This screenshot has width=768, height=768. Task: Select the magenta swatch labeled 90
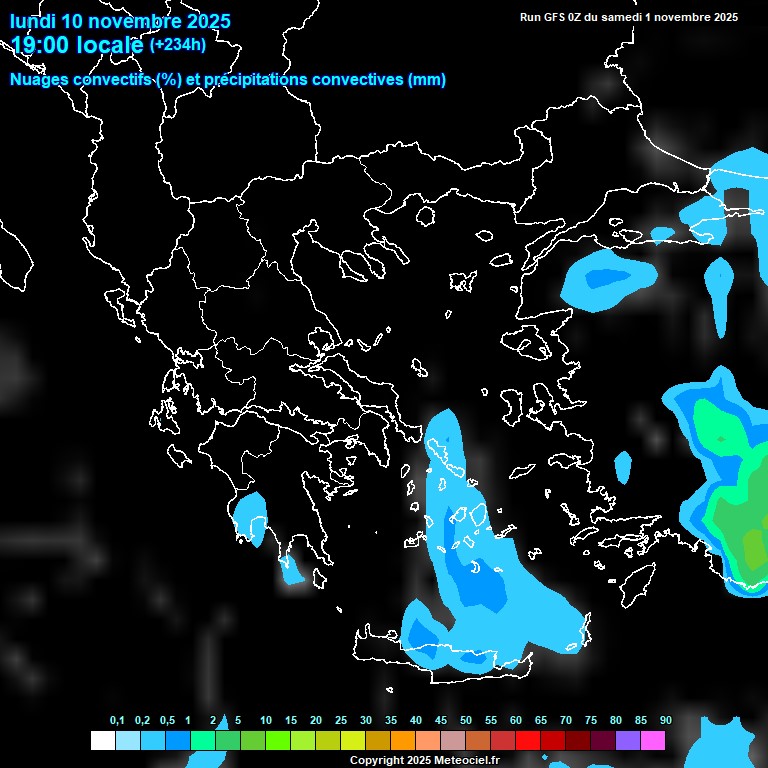pos(653,741)
